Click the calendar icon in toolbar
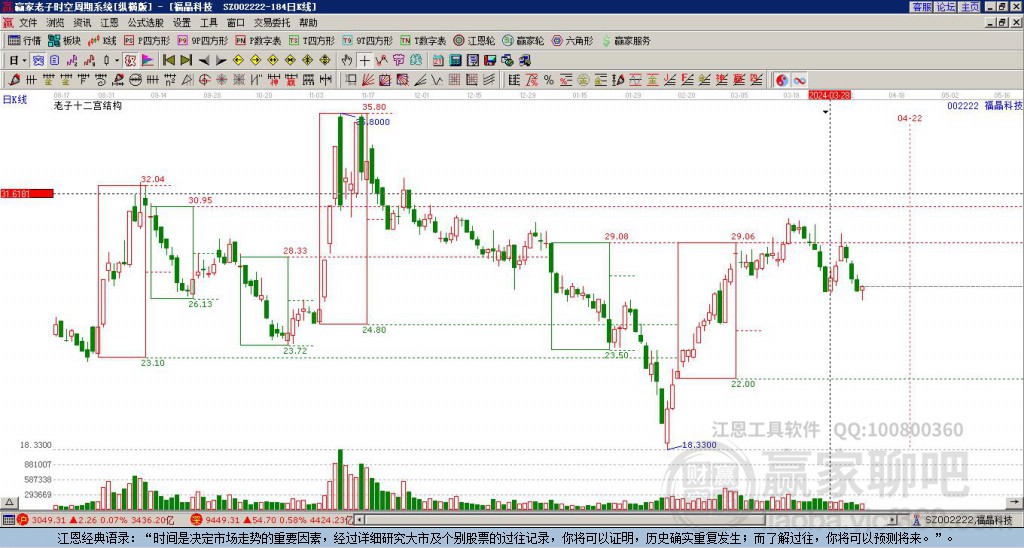 tap(438, 60)
